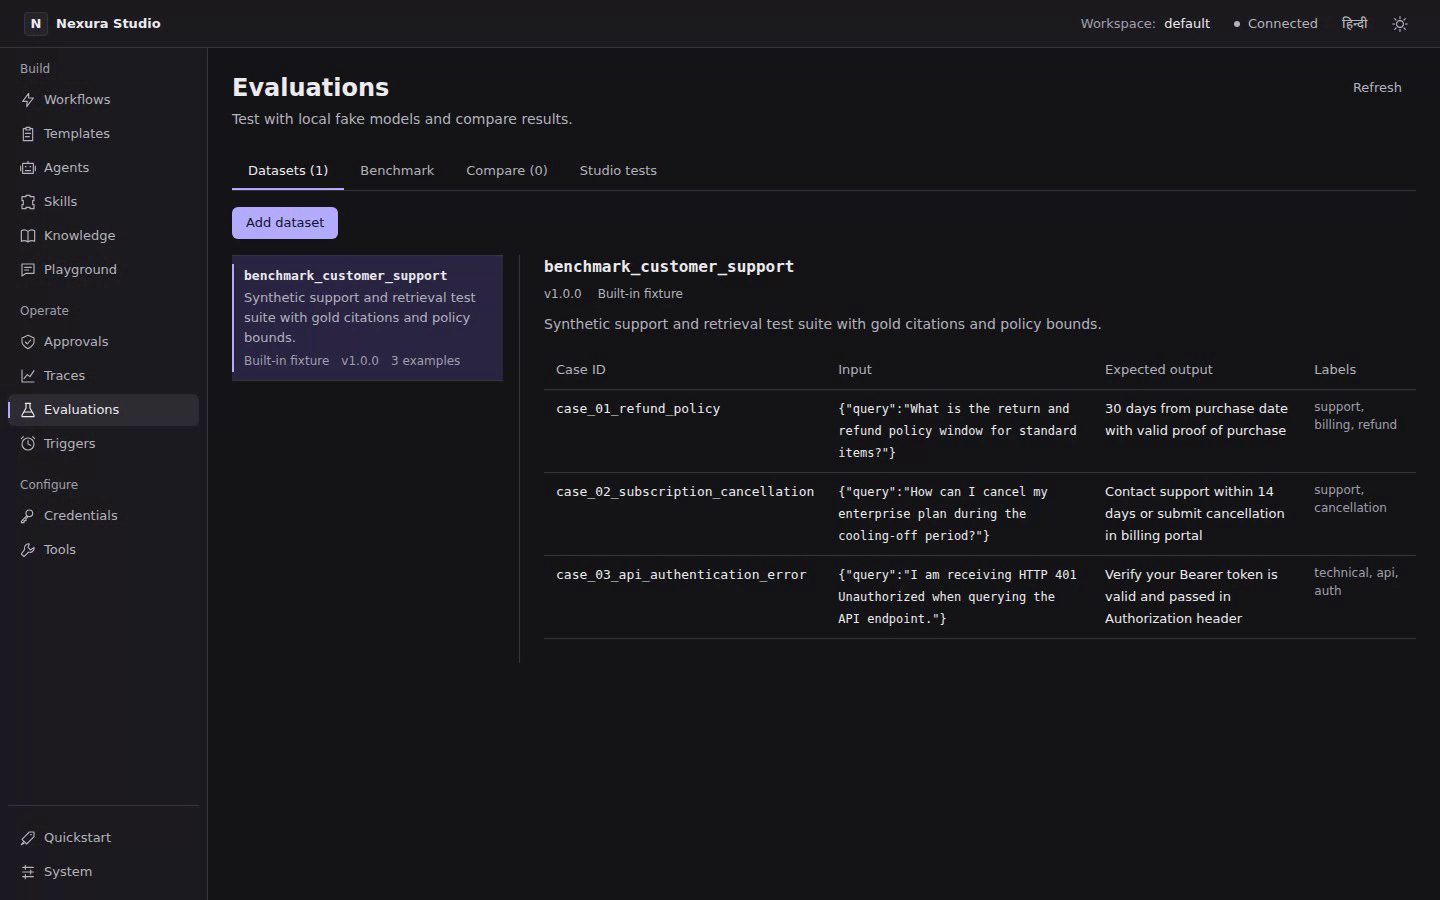Toggle light theme with sun icon
The width and height of the screenshot is (1440, 900).
(x=1400, y=24)
